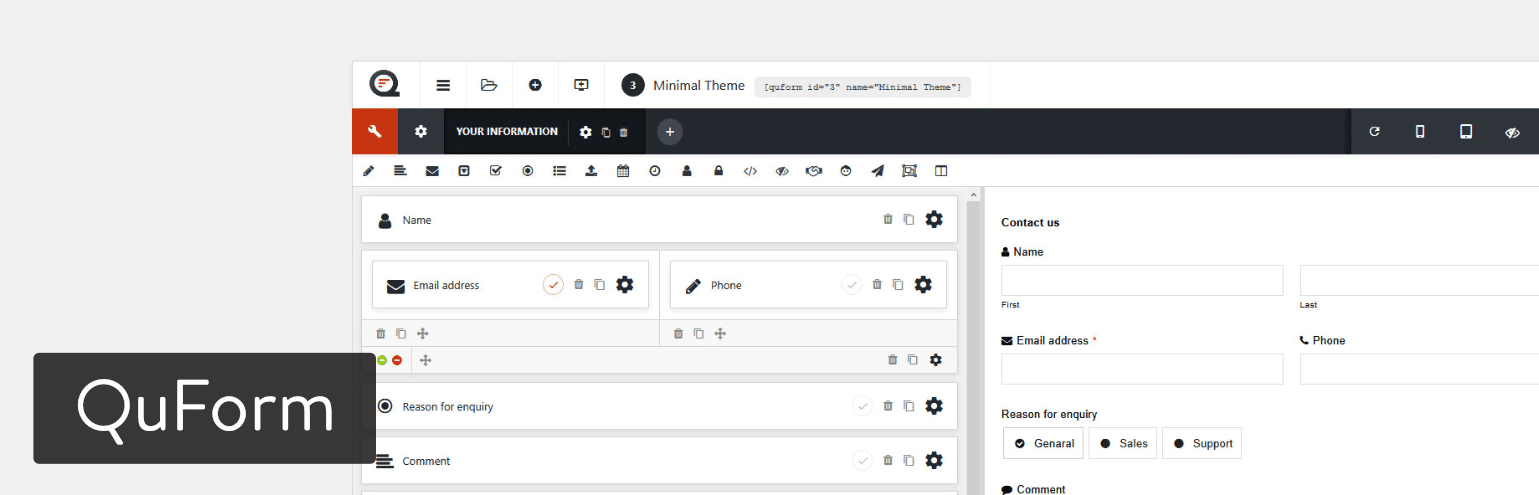This screenshot has width=1539, height=495.
Task: Open settings gear for Name field
Action: (x=934, y=220)
